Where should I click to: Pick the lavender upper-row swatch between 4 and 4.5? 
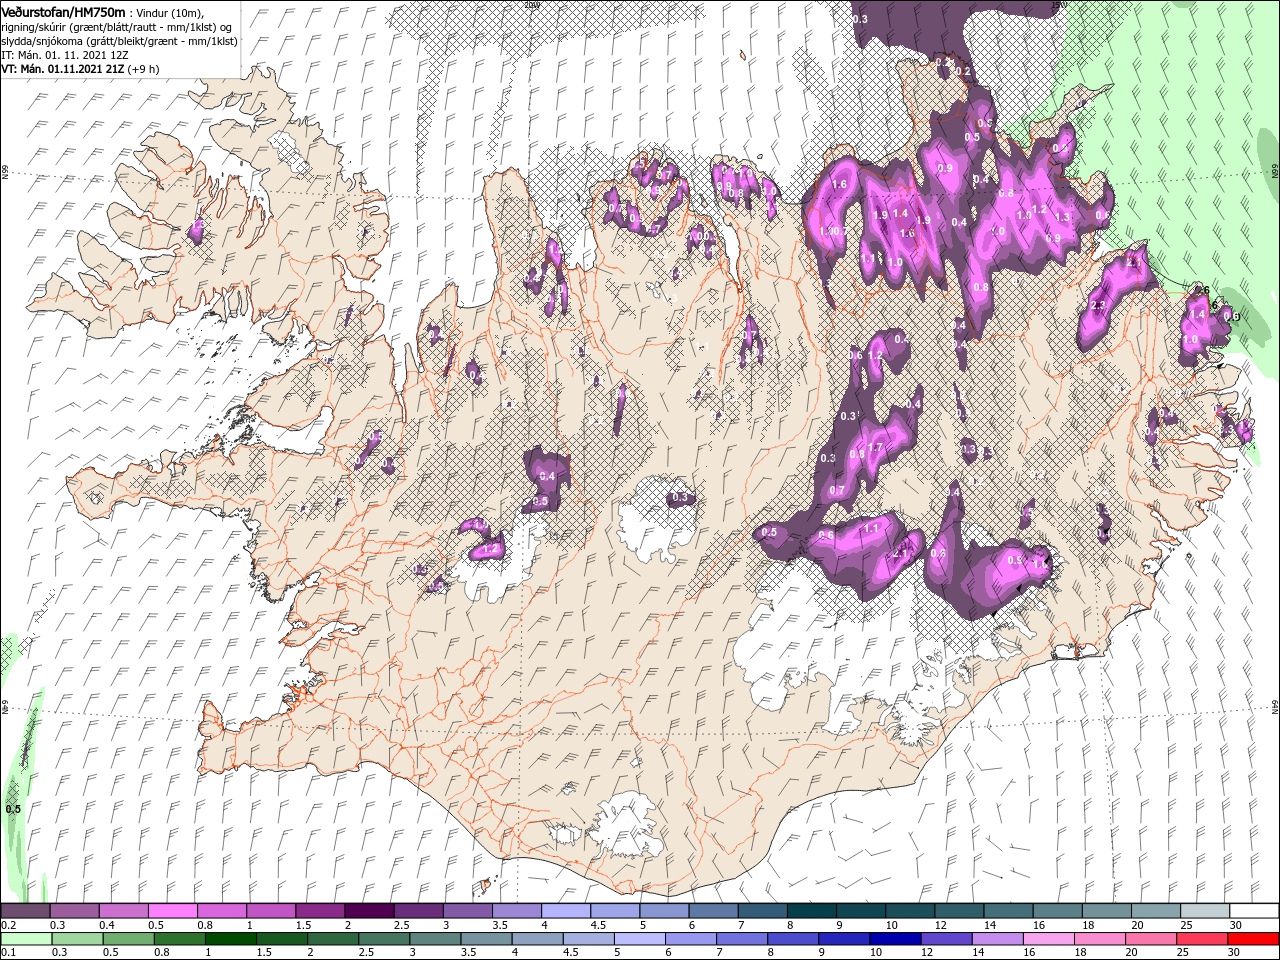pyautogui.click(x=564, y=911)
